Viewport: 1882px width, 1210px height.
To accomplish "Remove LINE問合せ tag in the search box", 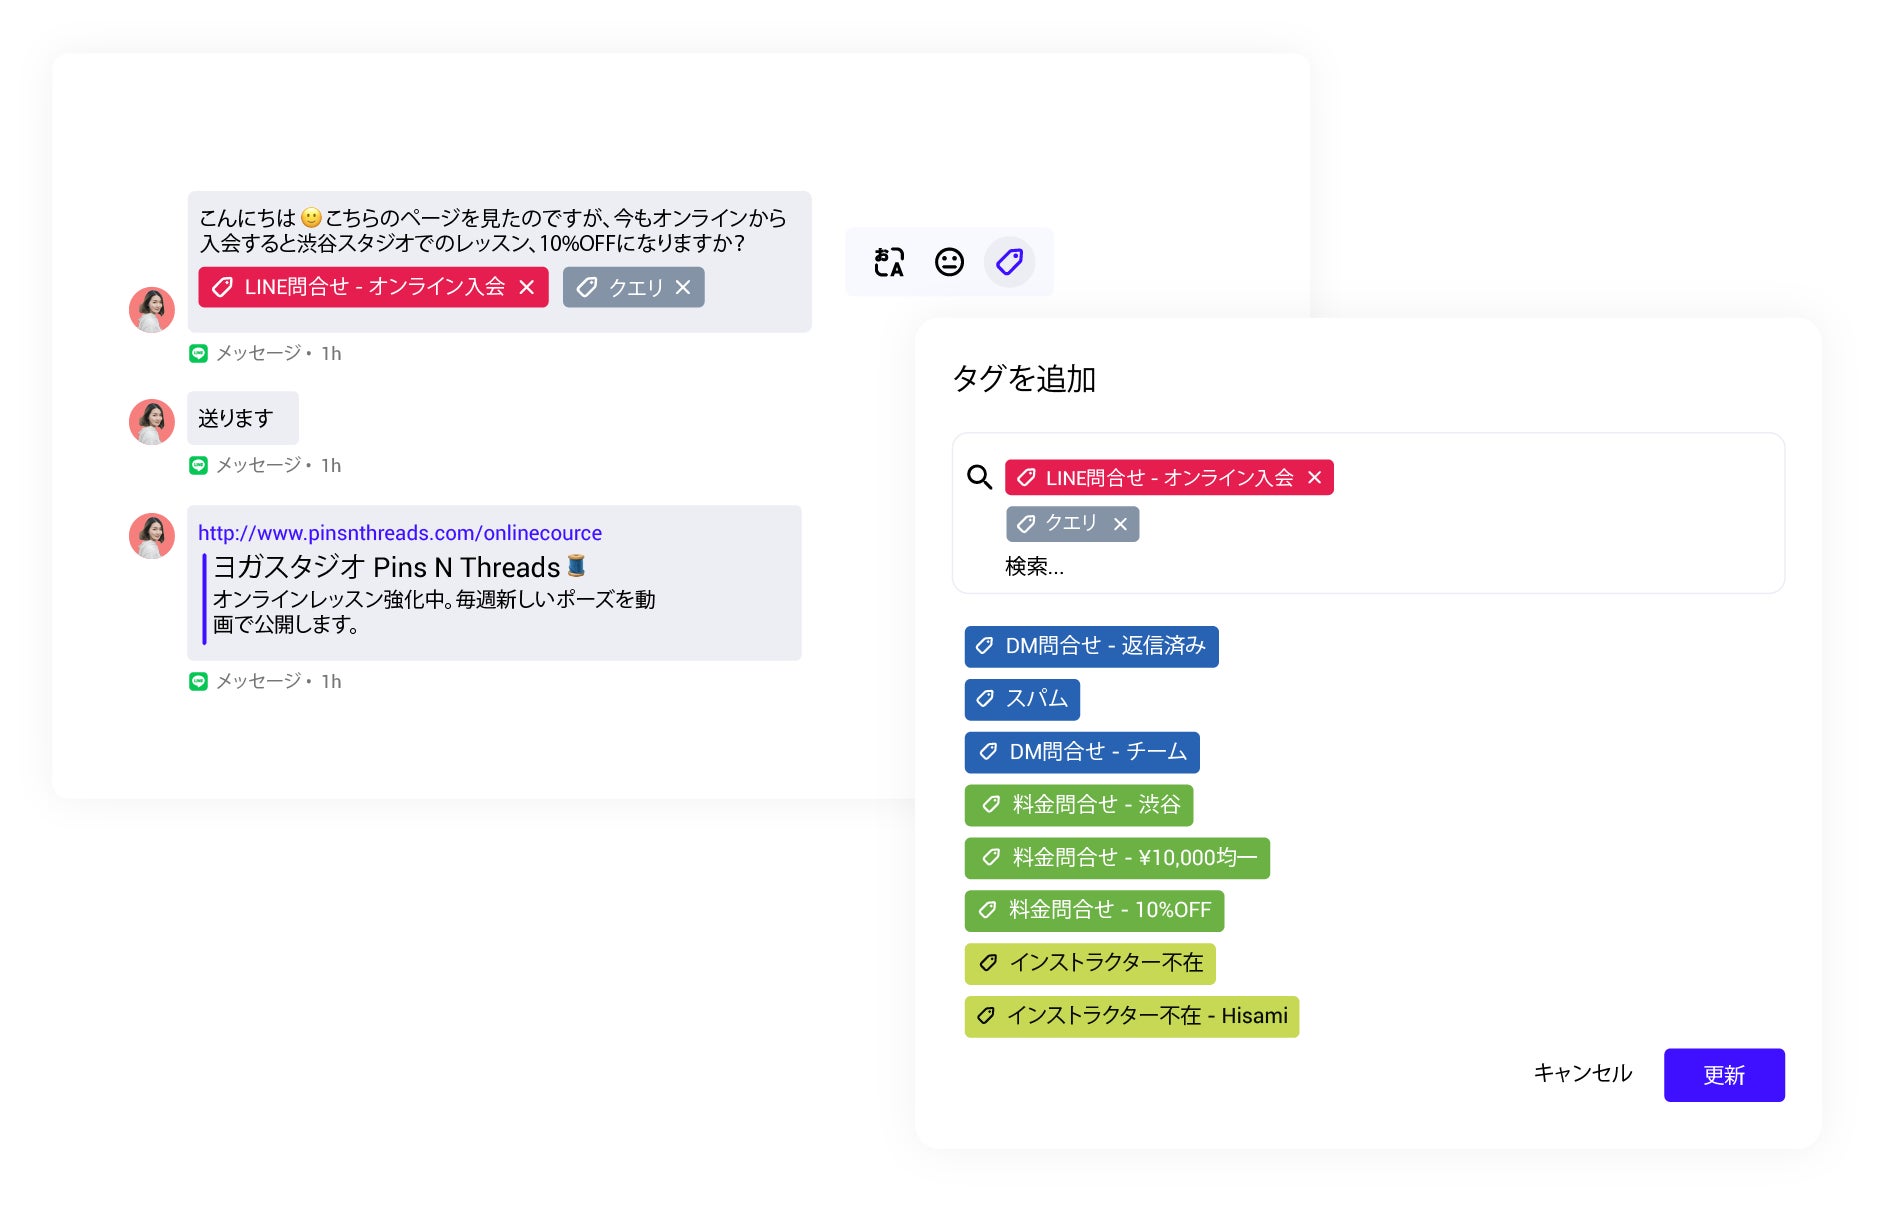I will pyautogui.click(x=1315, y=478).
